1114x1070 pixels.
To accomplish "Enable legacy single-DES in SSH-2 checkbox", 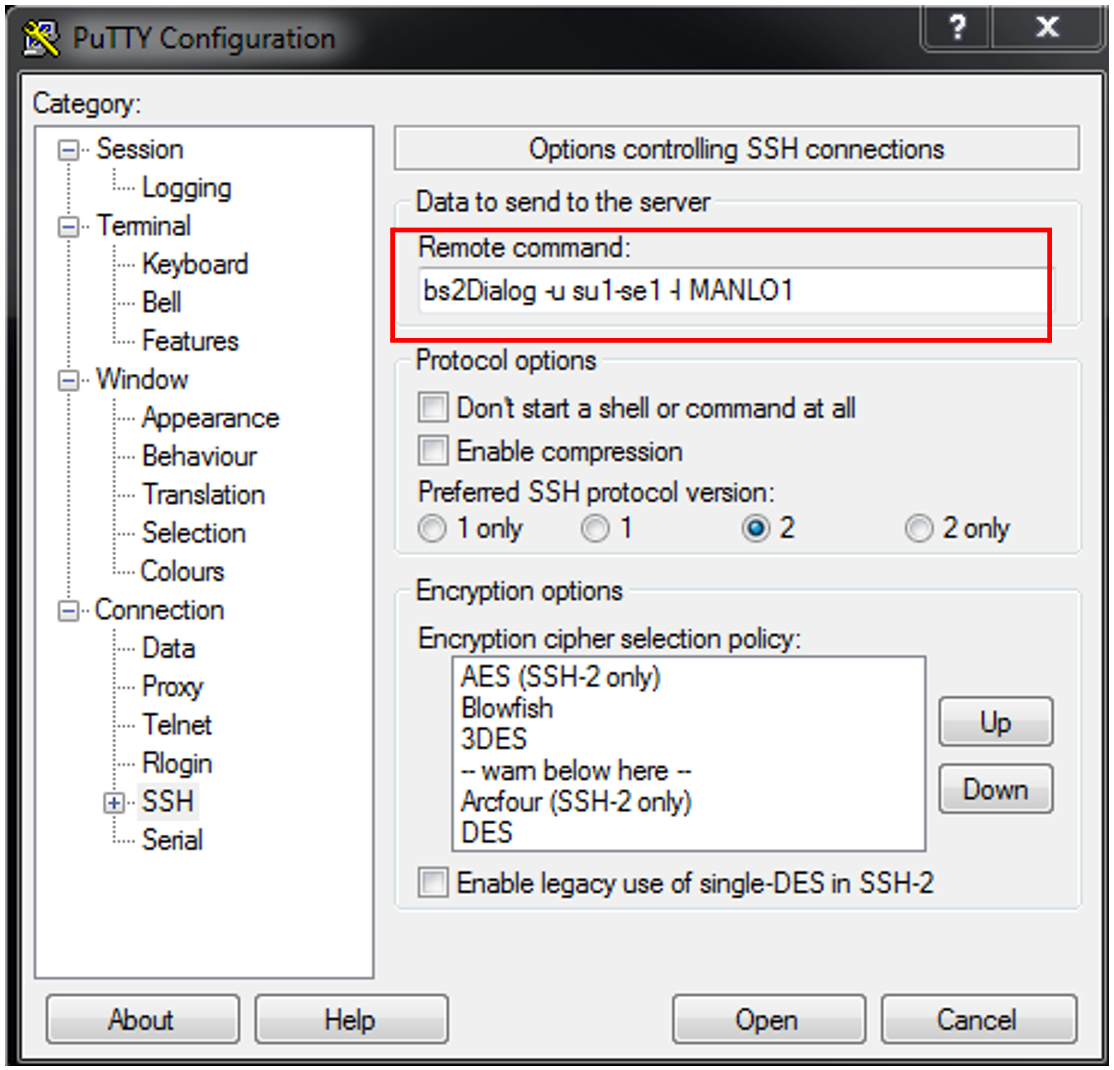I will (433, 882).
